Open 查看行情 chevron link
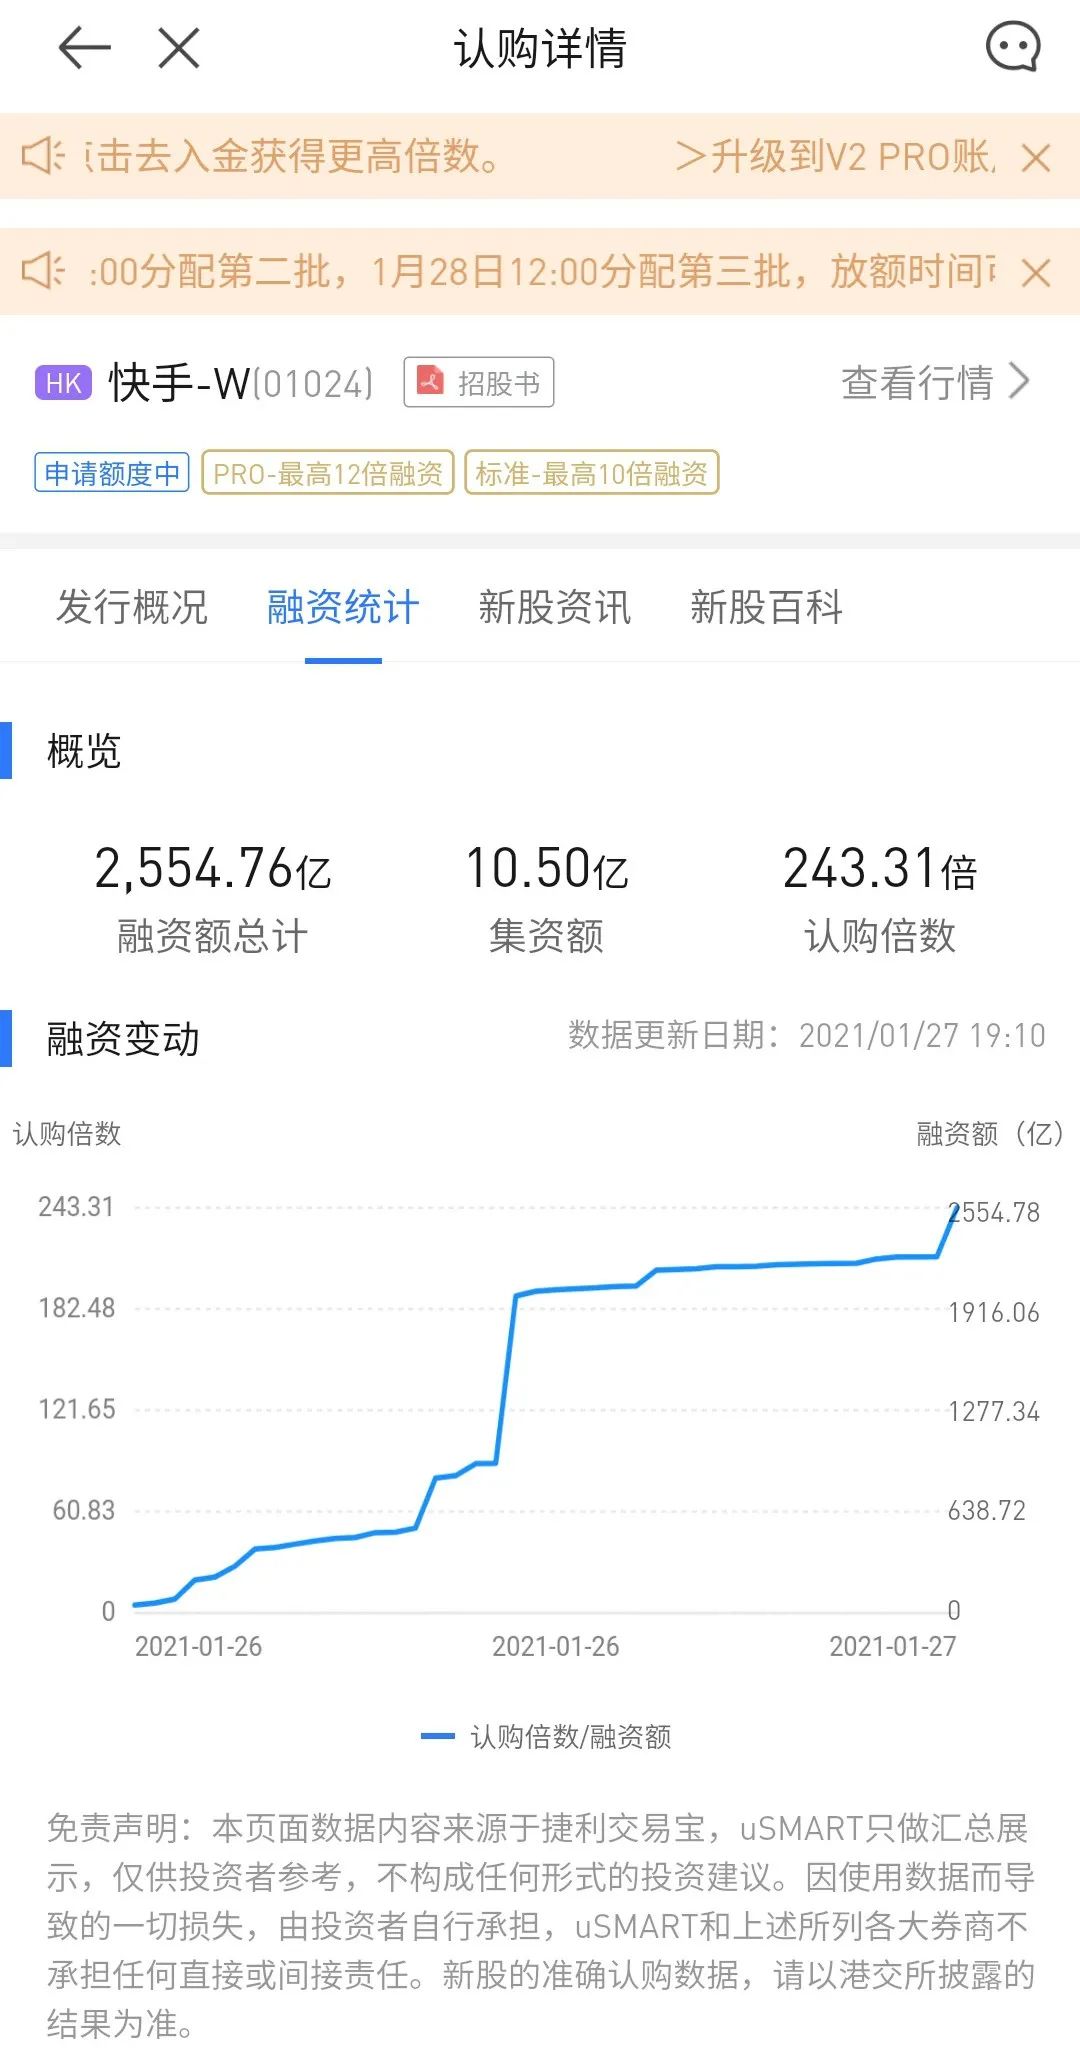 coord(935,382)
